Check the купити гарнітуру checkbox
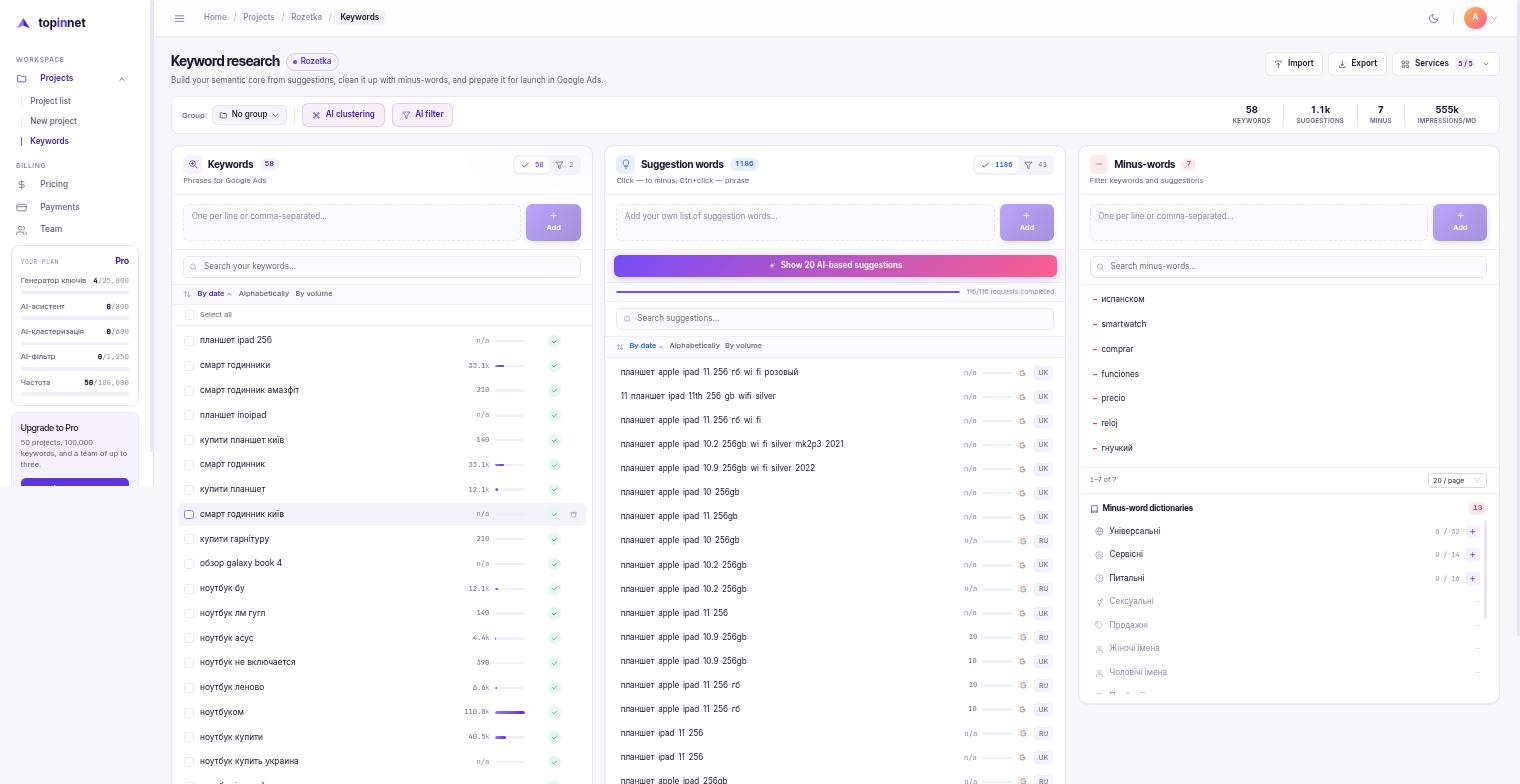The width and height of the screenshot is (1520, 784). (x=189, y=539)
